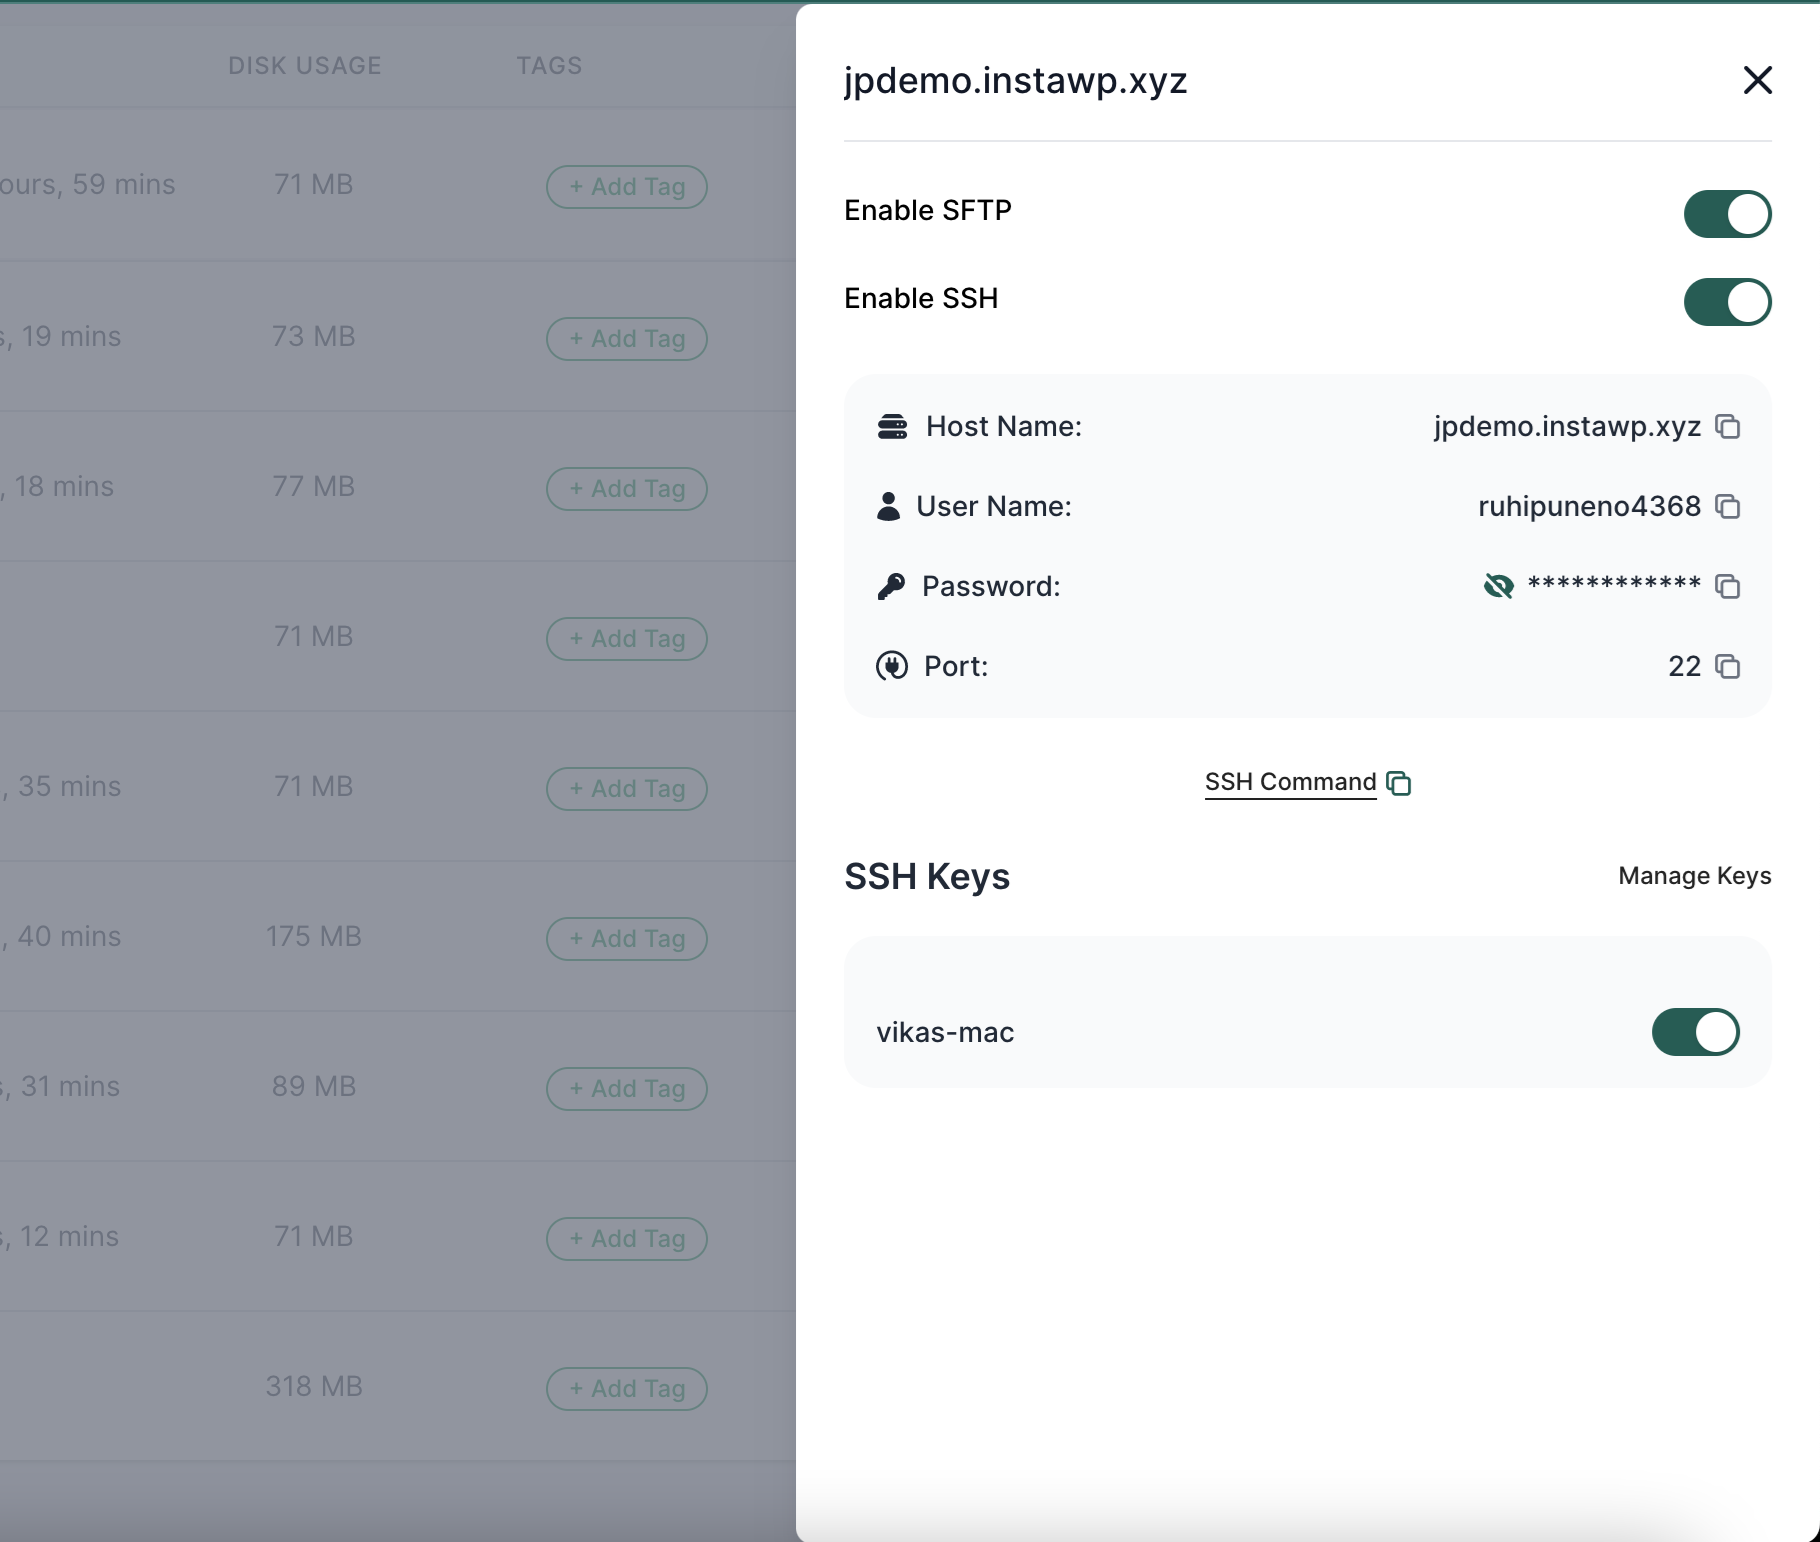1820x1542 pixels.
Task: Disable SSH access
Action: pos(1727,302)
